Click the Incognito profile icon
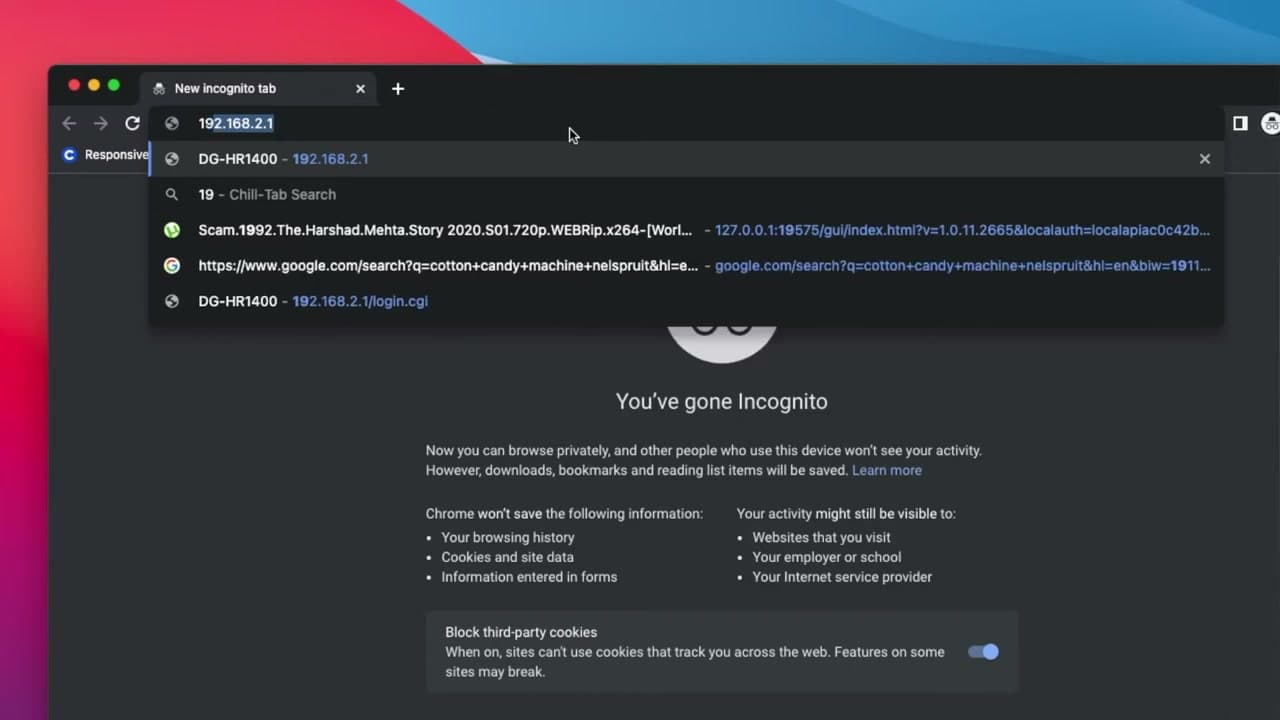This screenshot has width=1280, height=720. (1271, 123)
